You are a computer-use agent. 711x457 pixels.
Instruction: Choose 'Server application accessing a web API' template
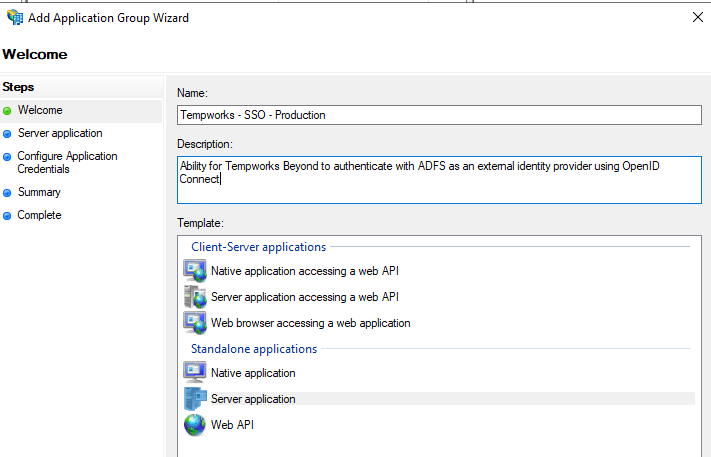305,297
